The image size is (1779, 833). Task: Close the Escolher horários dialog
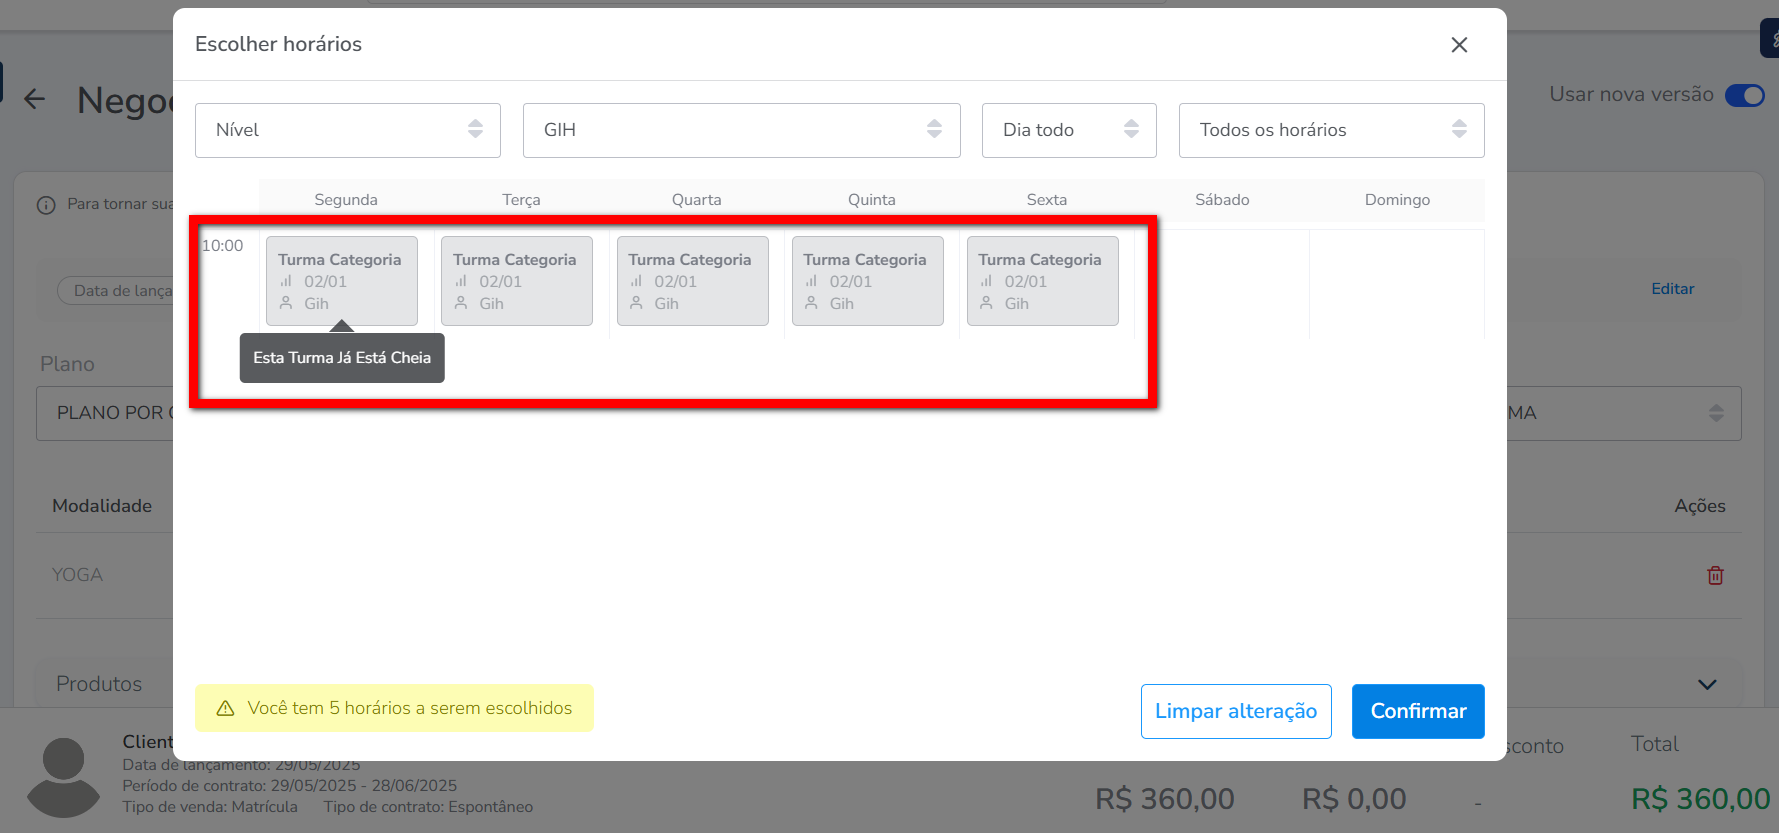tap(1459, 45)
